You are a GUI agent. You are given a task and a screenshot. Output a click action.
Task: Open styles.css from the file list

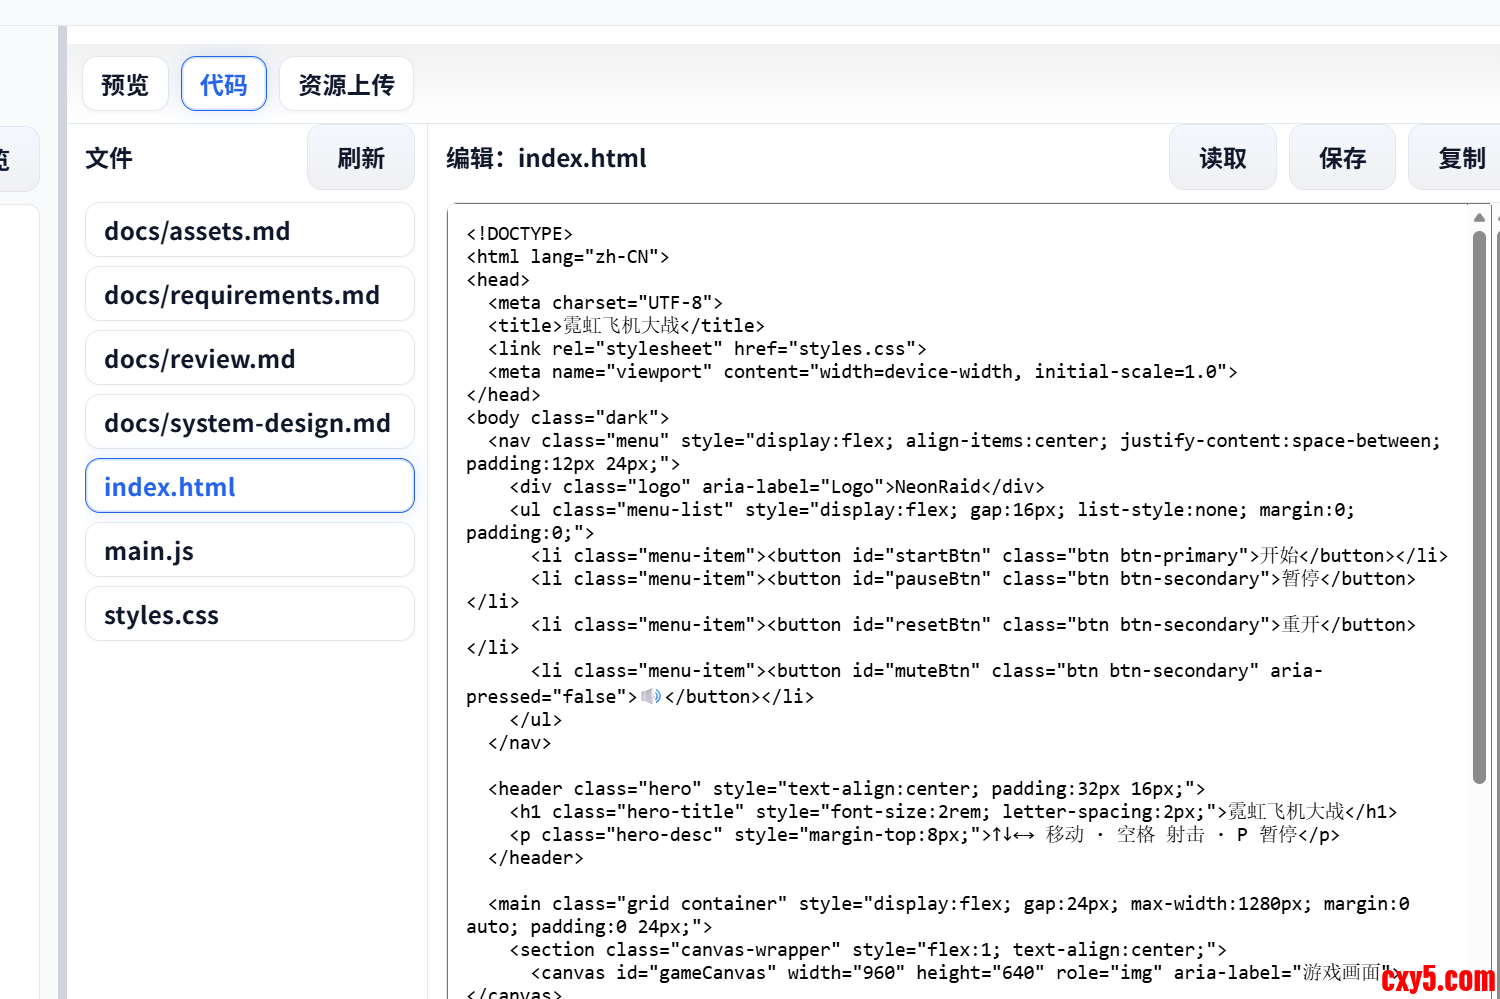click(x=250, y=615)
